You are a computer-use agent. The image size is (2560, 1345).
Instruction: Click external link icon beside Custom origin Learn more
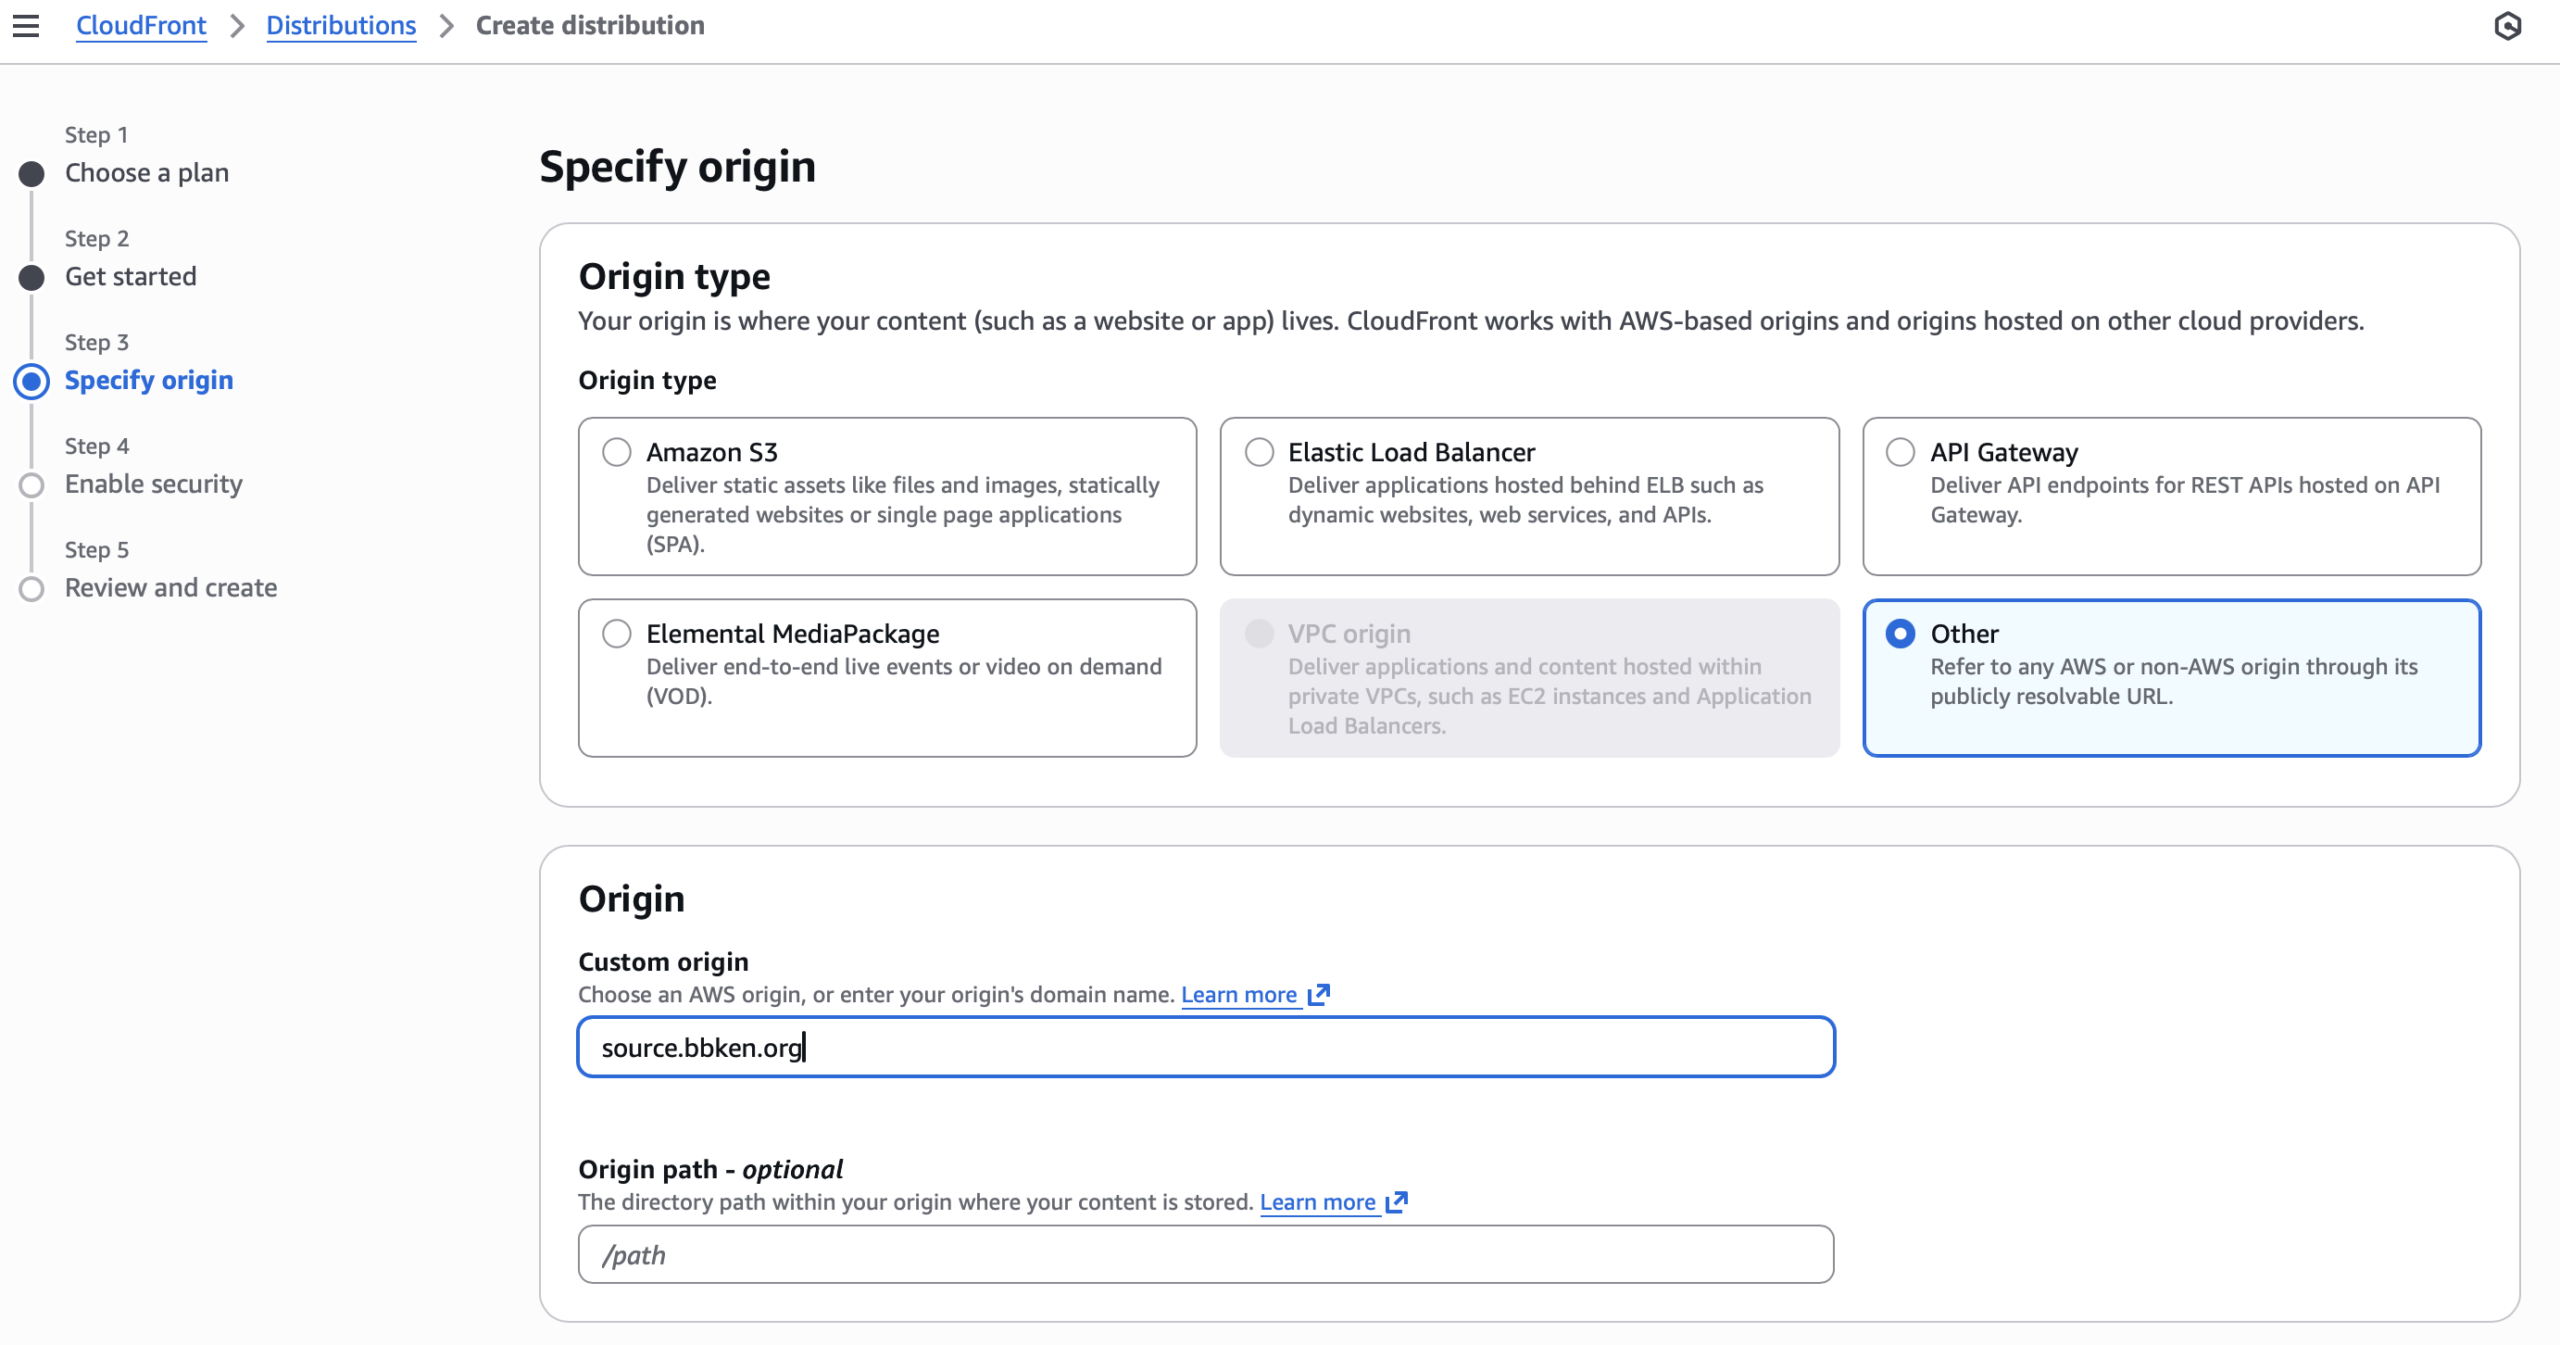point(1318,994)
